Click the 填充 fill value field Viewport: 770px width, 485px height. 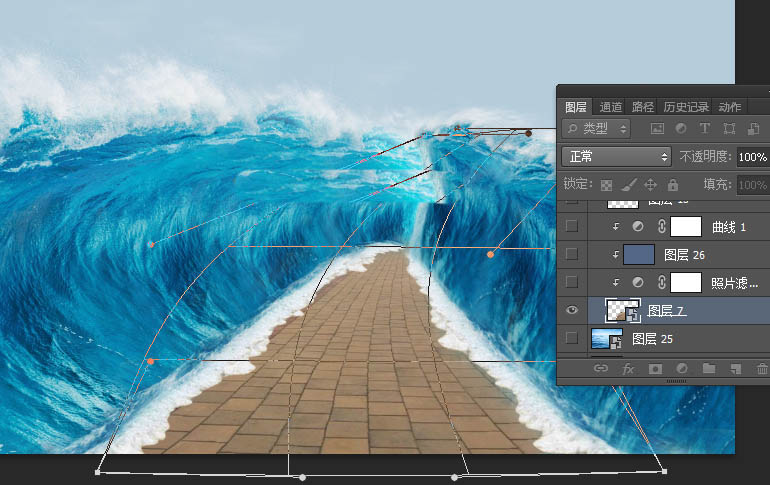coord(754,185)
